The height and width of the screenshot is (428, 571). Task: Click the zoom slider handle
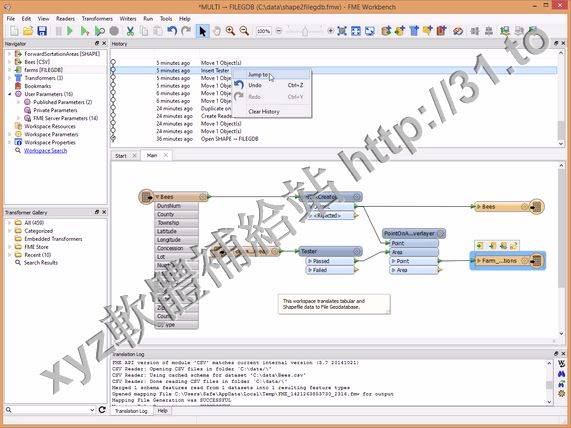[305, 32]
